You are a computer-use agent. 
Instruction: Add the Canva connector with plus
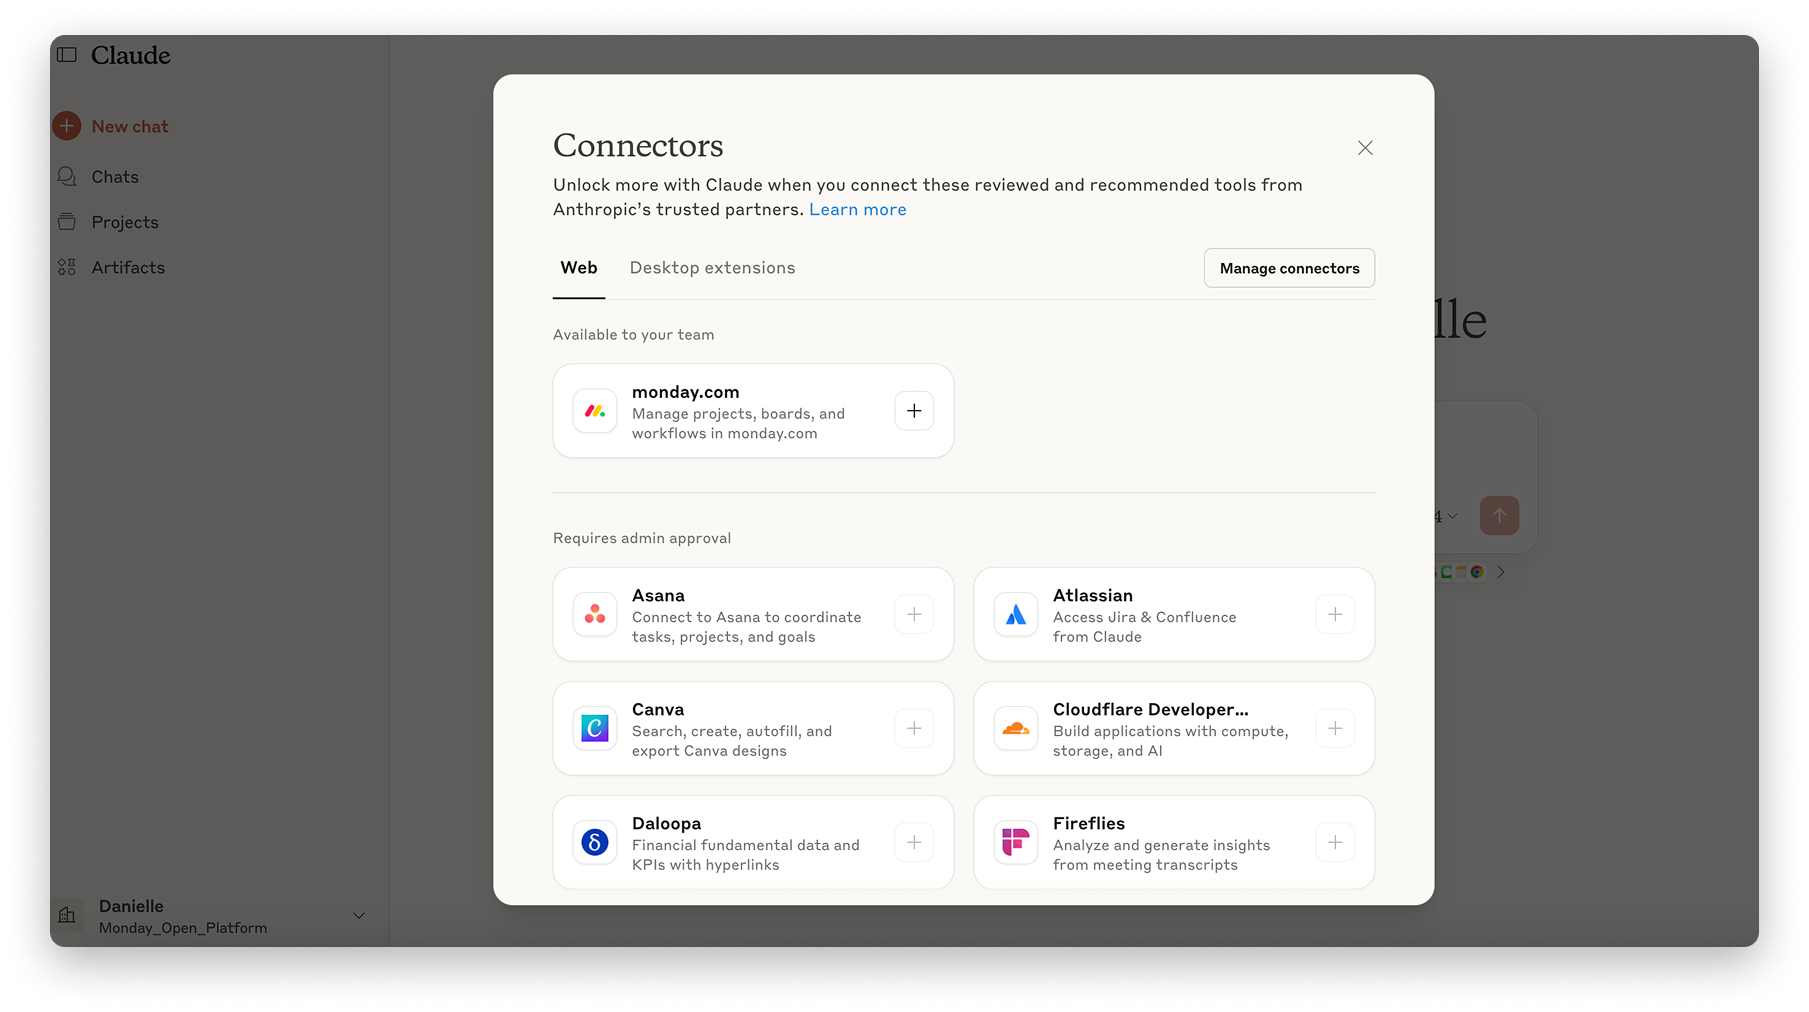914,728
